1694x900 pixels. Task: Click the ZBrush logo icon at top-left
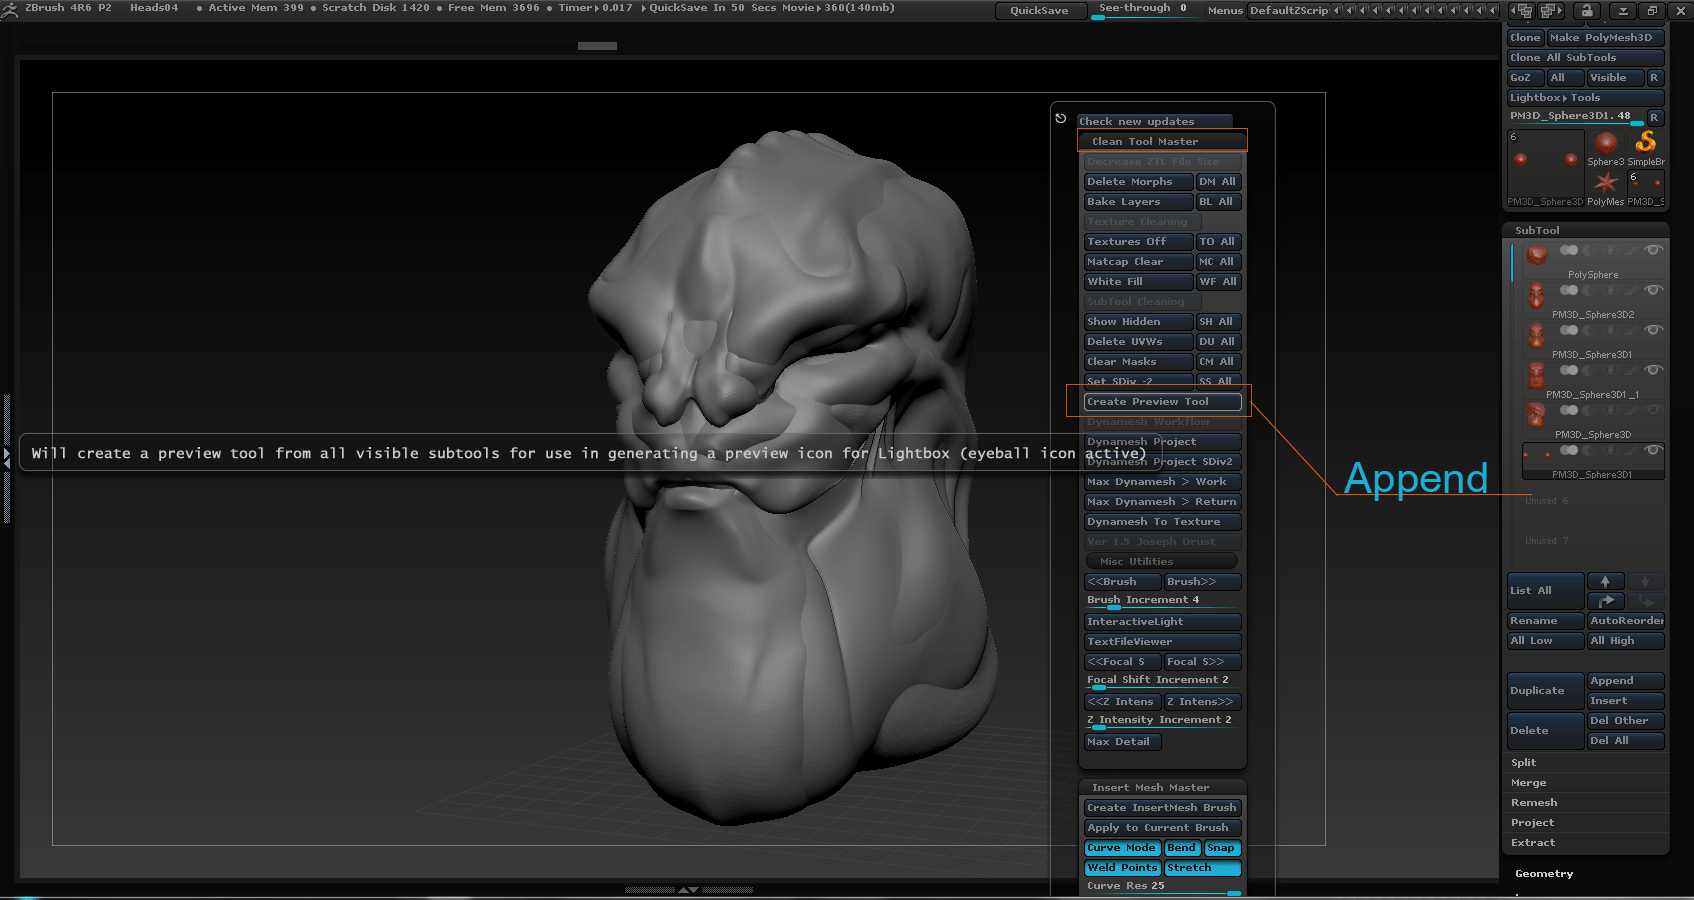pyautogui.click(x=10, y=9)
